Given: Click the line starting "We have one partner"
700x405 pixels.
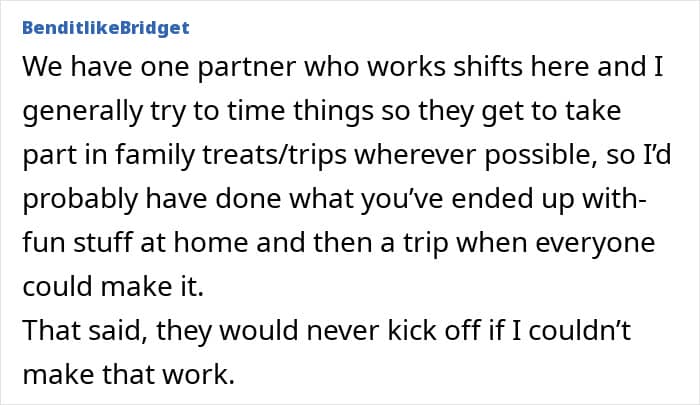Looking at the screenshot, I should point(338,69).
